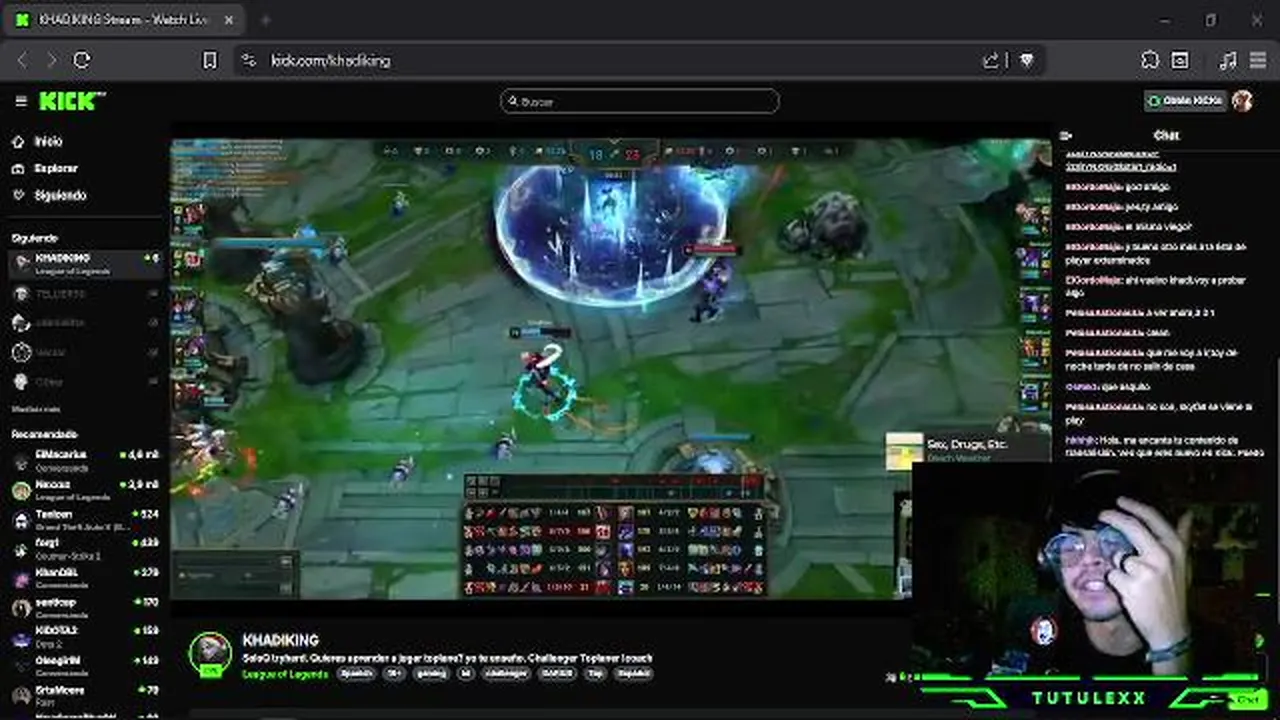The width and height of the screenshot is (1280, 720).
Task: Click the Inicio home icon
Action: pyautogui.click(x=18, y=142)
